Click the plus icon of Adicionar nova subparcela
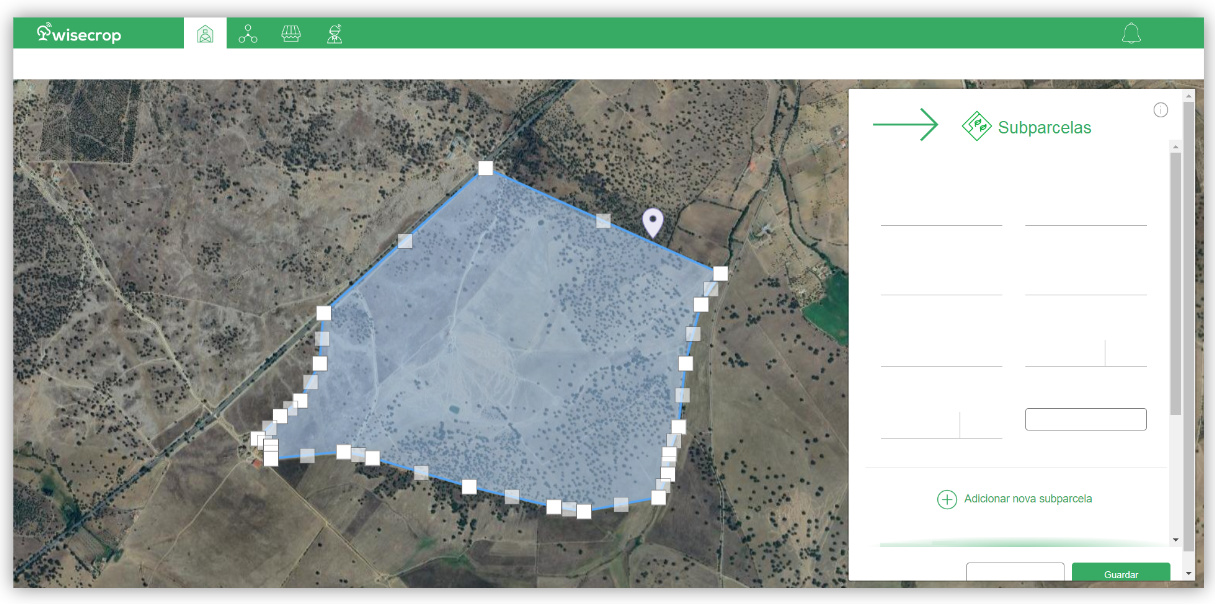Image resolution: width=1215 pixels, height=604 pixels. (x=947, y=499)
